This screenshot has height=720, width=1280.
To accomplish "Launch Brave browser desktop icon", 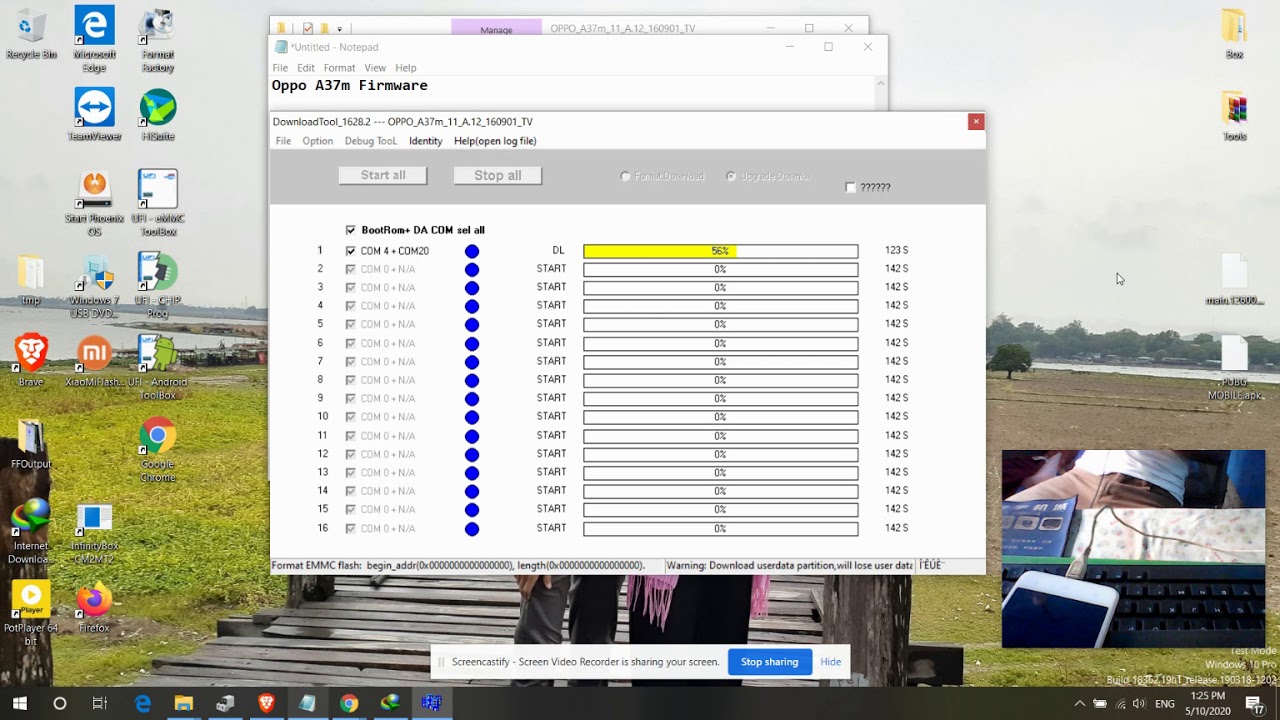I will click(31, 360).
